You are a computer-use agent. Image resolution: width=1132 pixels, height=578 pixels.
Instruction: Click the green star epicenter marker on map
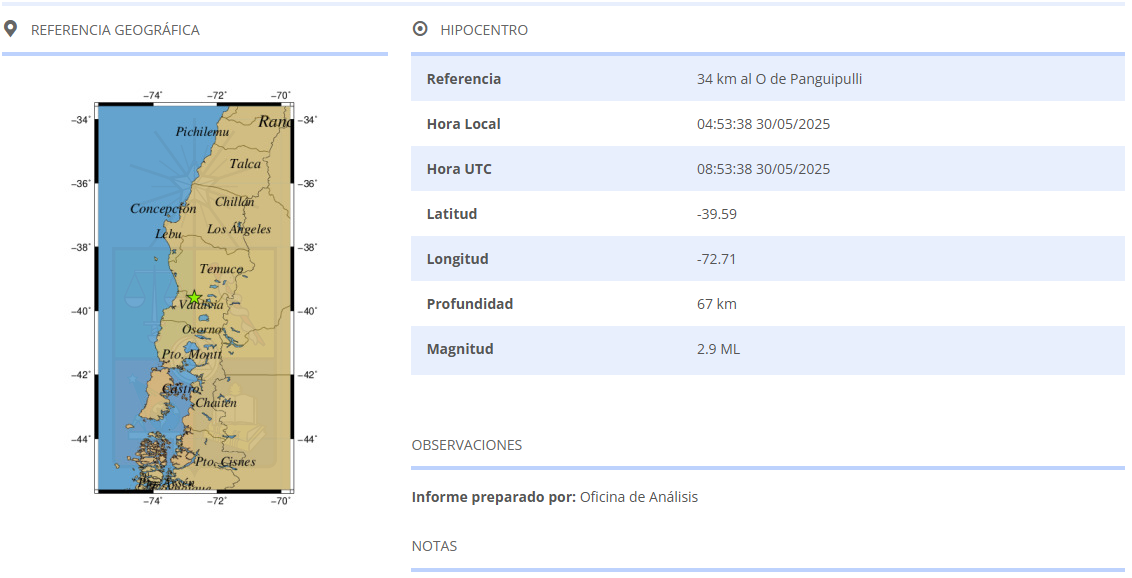click(x=194, y=297)
